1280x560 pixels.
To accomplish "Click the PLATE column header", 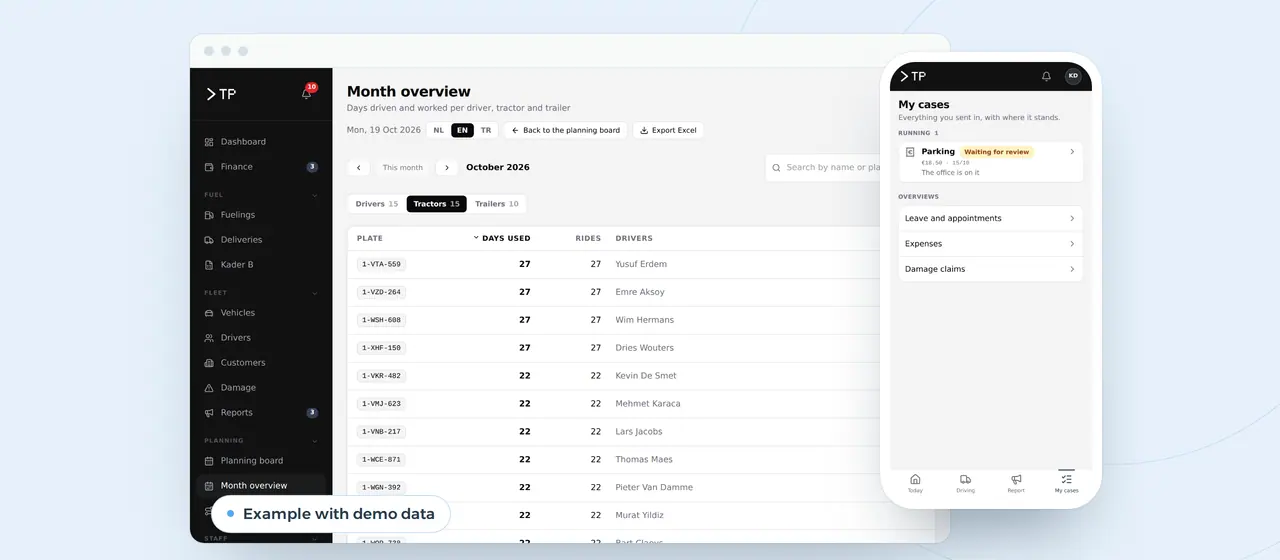I will pyautogui.click(x=370, y=239).
